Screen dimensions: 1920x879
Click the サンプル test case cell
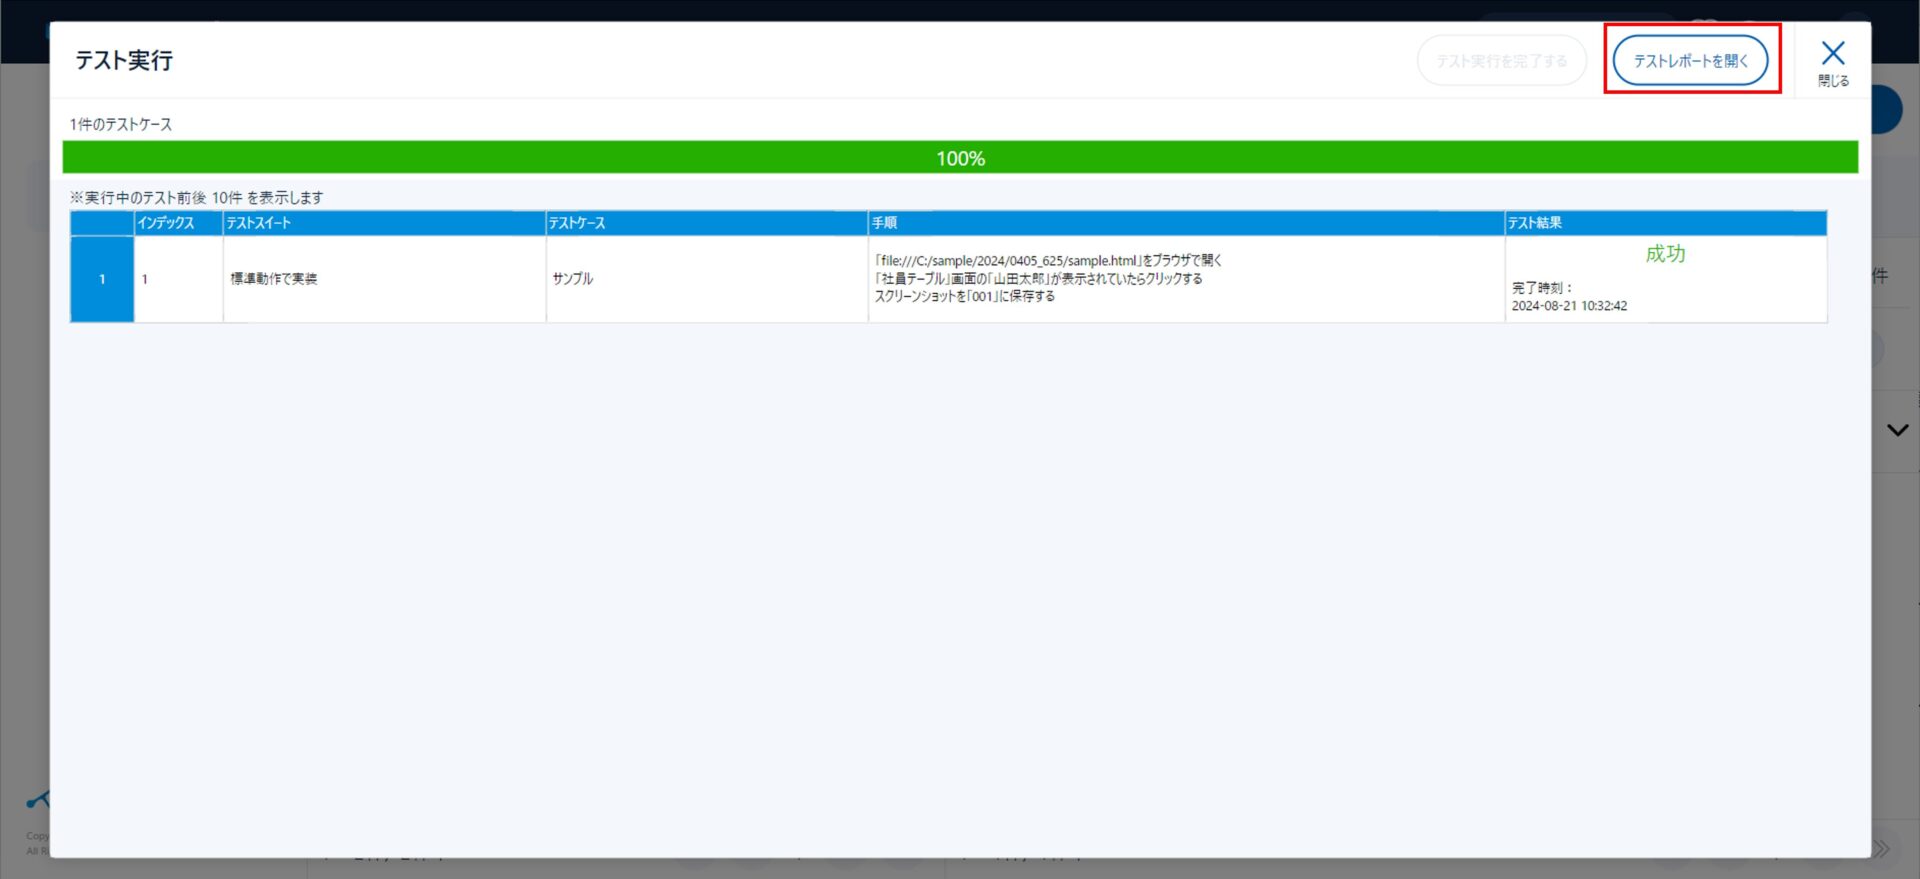pyautogui.click(x=573, y=279)
